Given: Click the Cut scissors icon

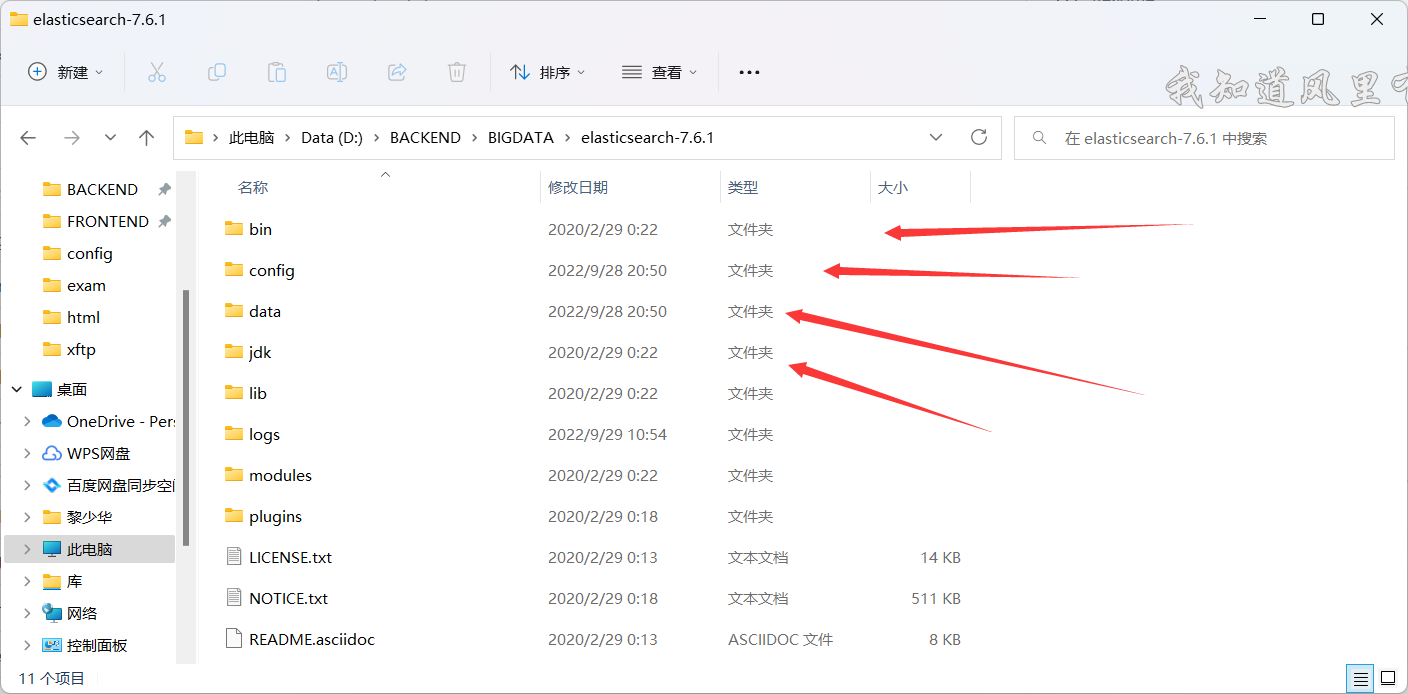Looking at the screenshot, I should (x=156, y=72).
